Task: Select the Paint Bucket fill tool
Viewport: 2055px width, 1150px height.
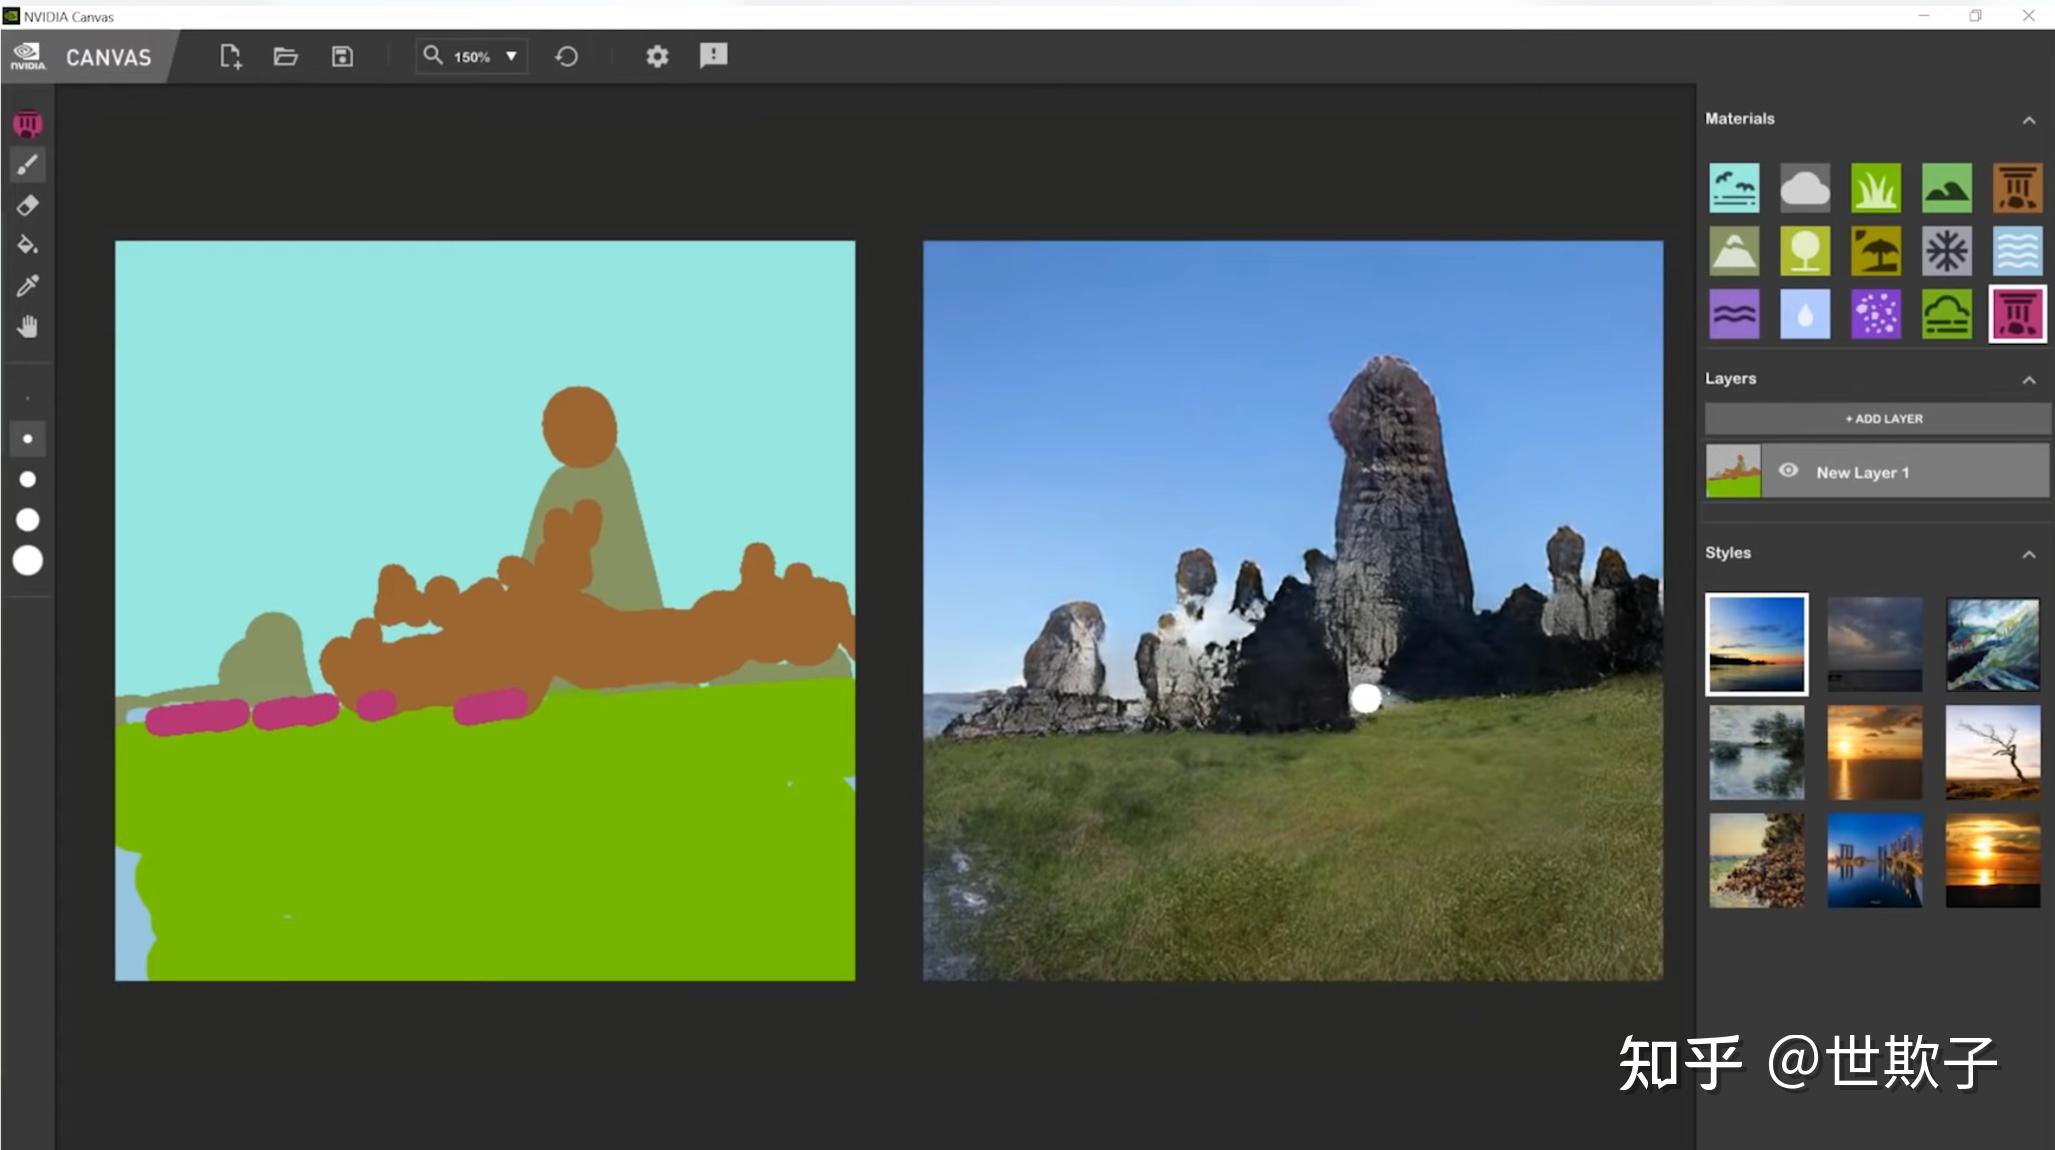Action: [28, 245]
